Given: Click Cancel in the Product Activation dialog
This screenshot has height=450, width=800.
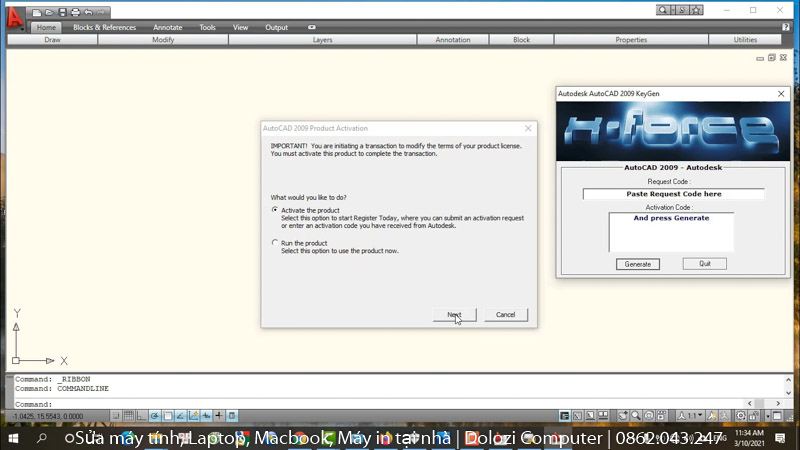Looking at the screenshot, I should click(x=505, y=315).
